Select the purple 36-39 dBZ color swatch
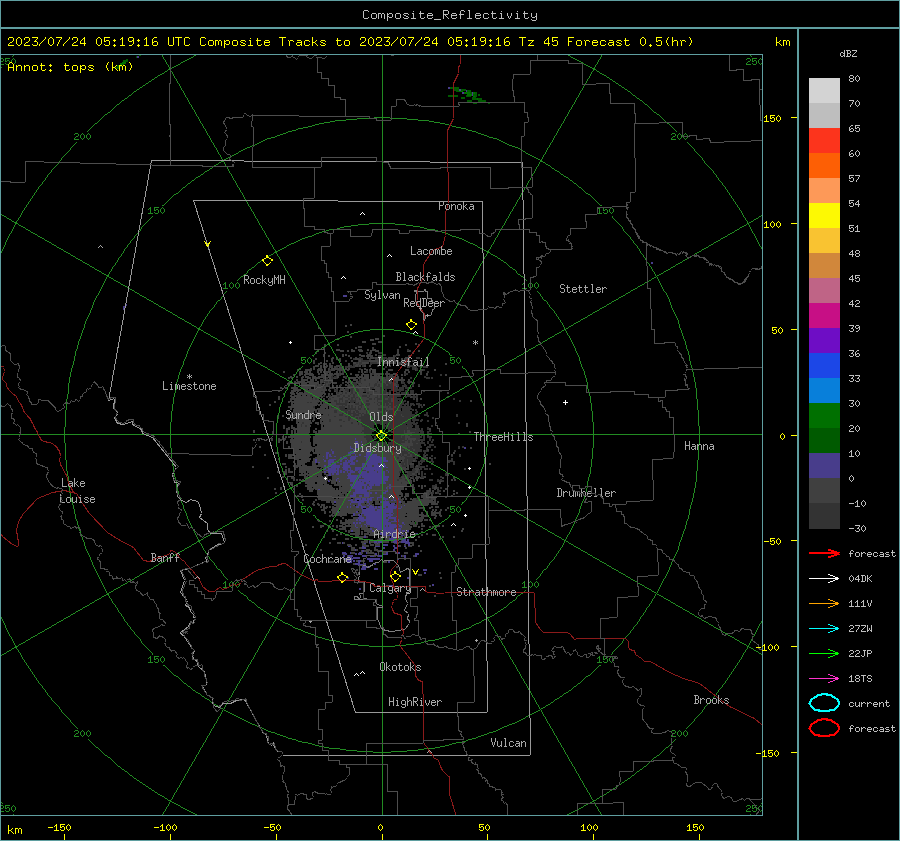Image resolution: width=900 pixels, height=841 pixels. [x=824, y=340]
